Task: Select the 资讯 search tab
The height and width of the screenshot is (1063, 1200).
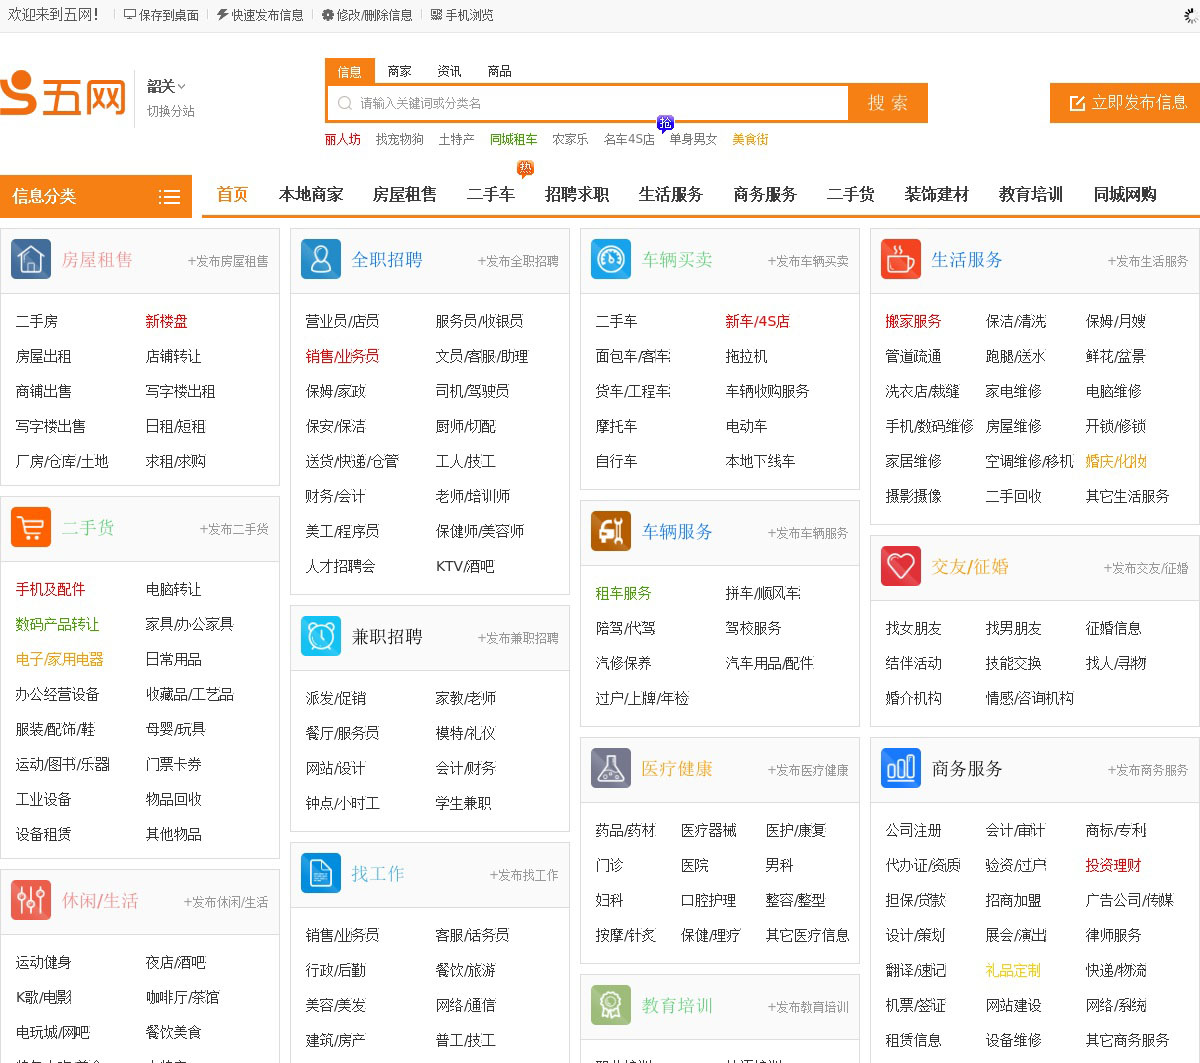Action: click(449, 71)
